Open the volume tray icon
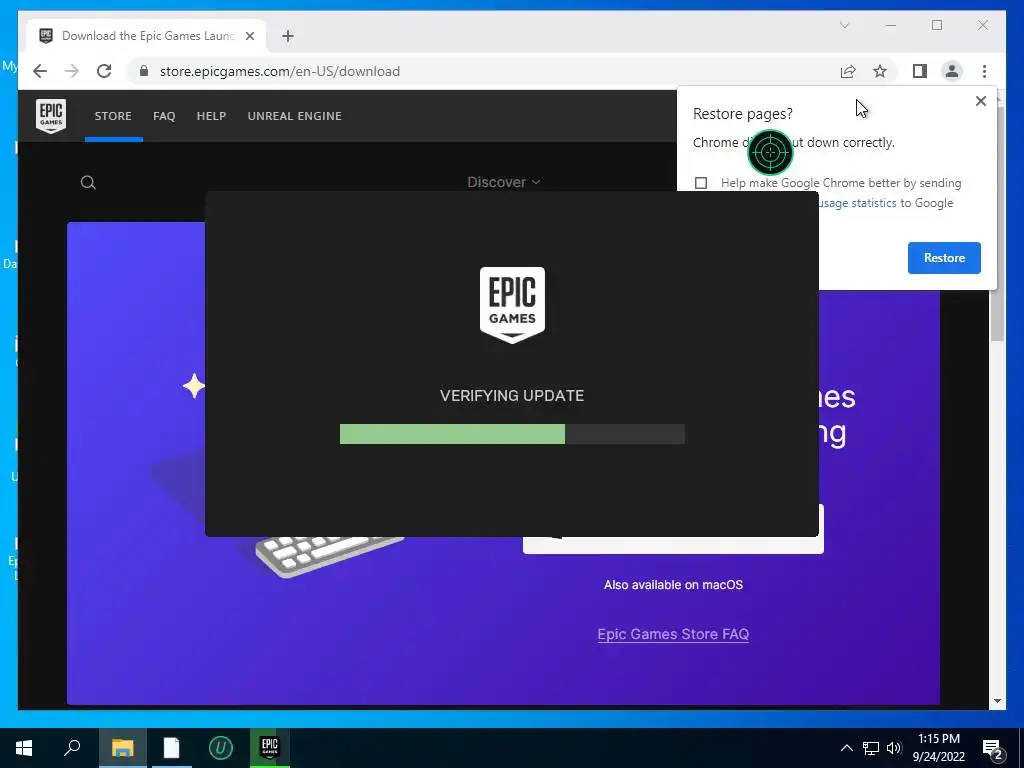 coord(894,748)
